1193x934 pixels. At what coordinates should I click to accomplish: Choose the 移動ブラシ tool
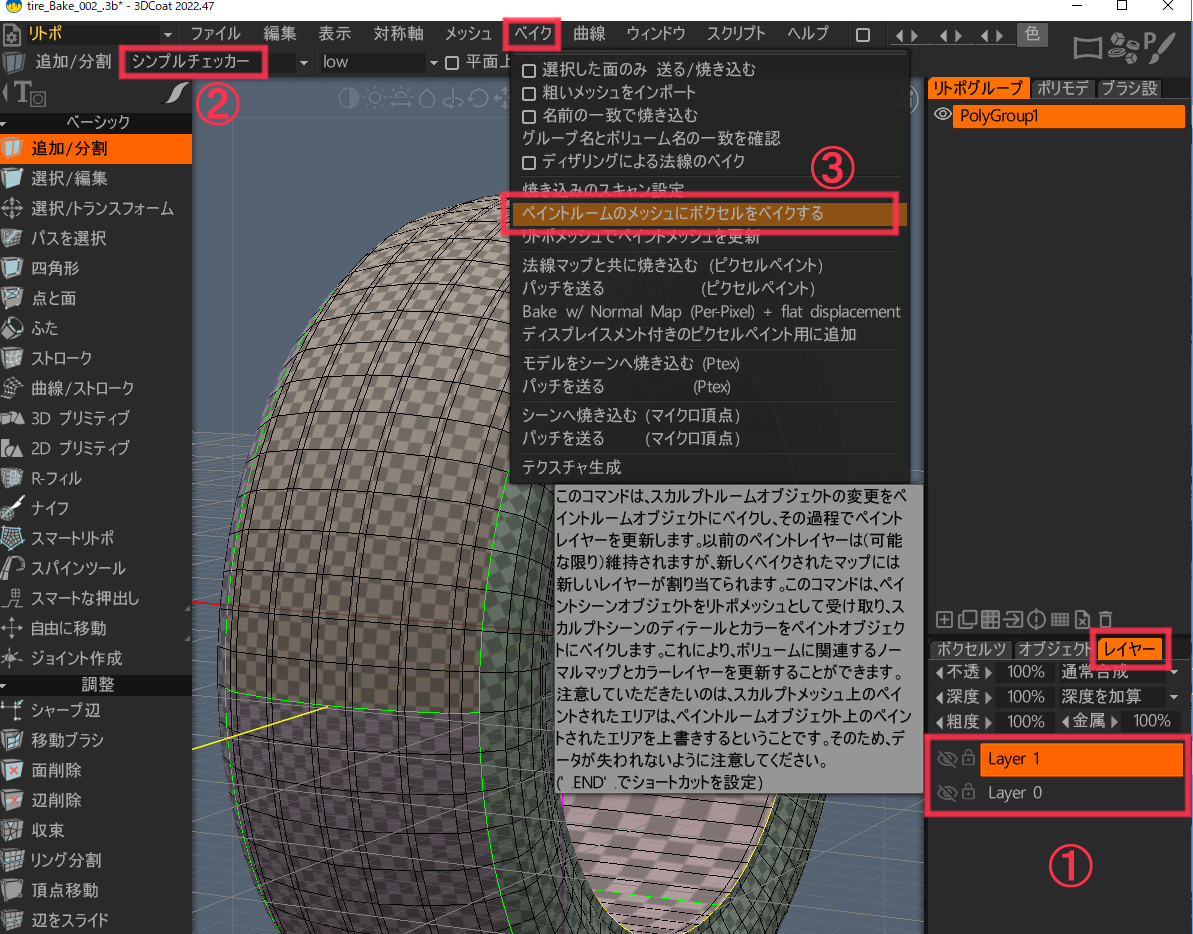pyautogui.click(x=95, y=740)
